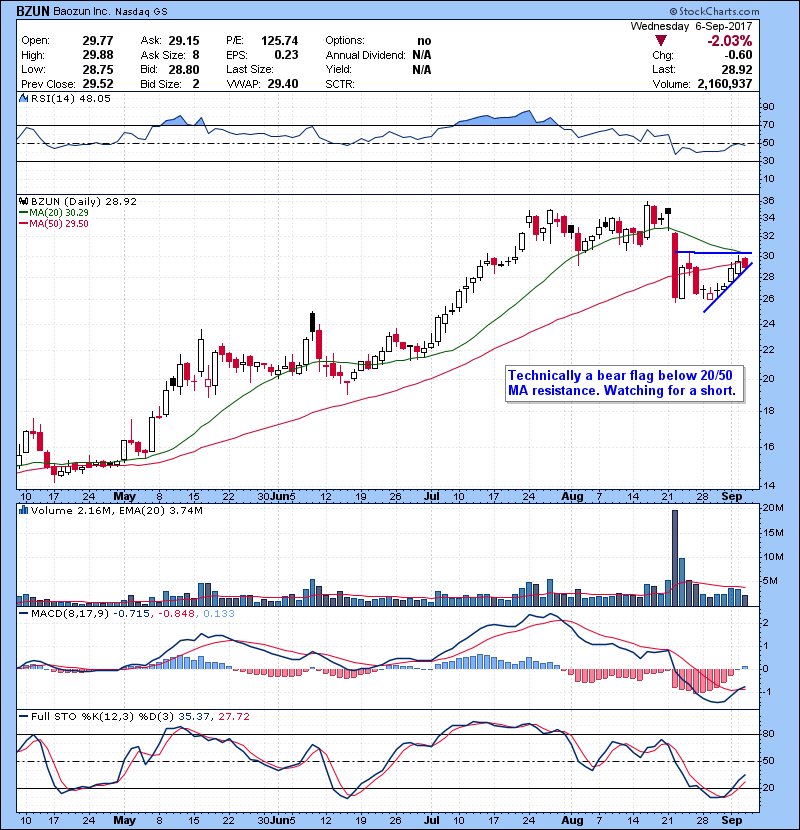The height and width of the screenshot is (830, 800).
Task: Select the Open value 29.77
Action: [x=98, y=41]
